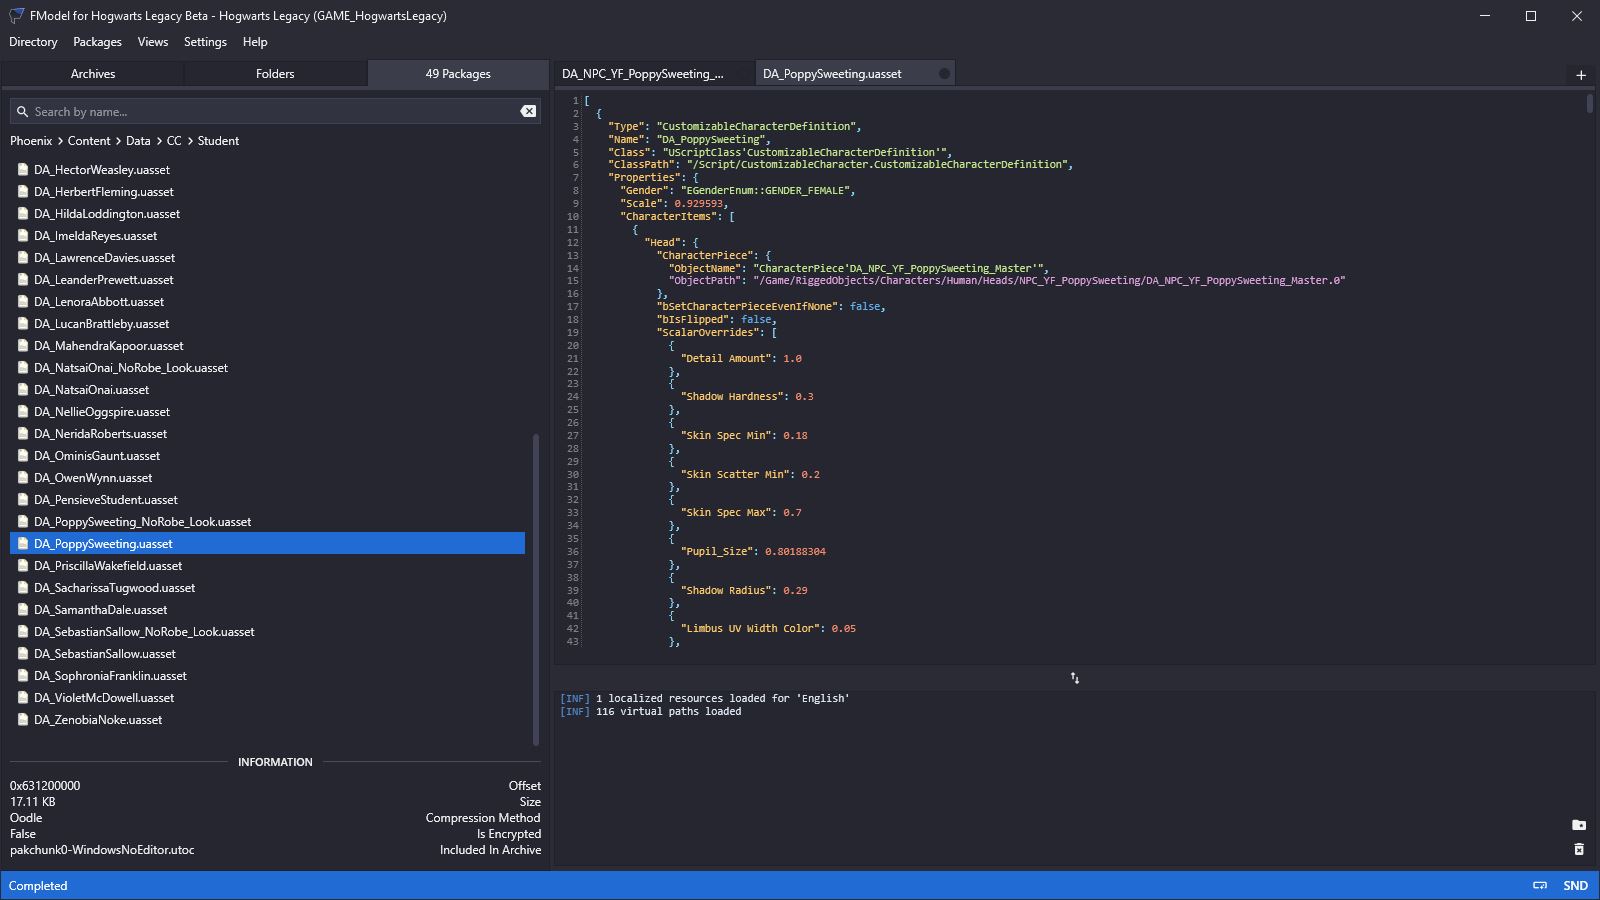1600x900 pixels.
Task: Click the 0x631200000 offset value
Action: (x=45, y=786)
